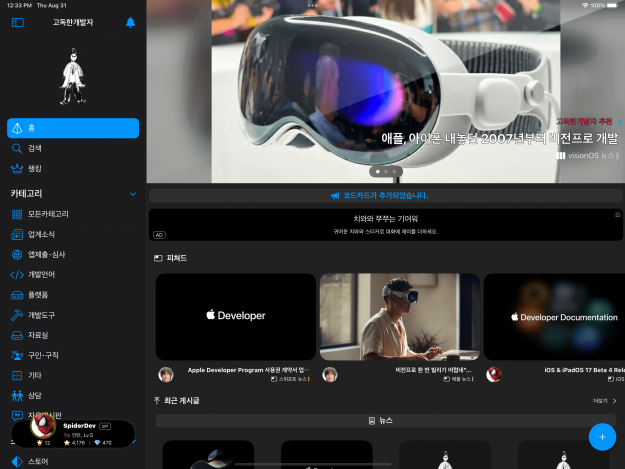Open 플랫폼 category
This screenshot has height=469, width=625.
pos(38,295)
